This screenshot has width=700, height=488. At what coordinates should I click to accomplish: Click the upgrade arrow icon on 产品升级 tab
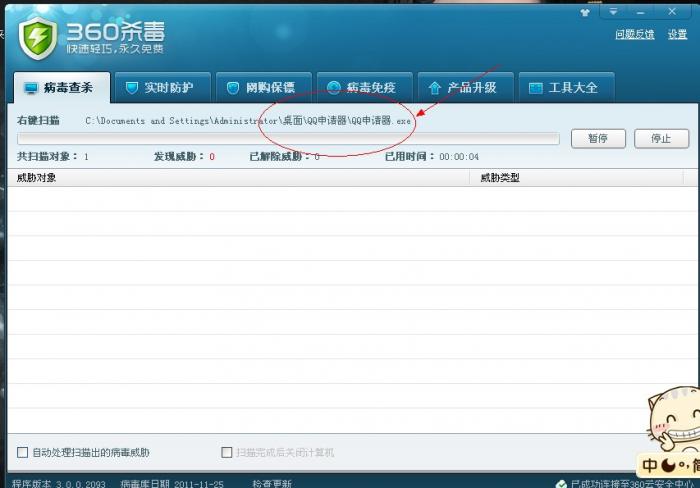click(x=434, y=88)
